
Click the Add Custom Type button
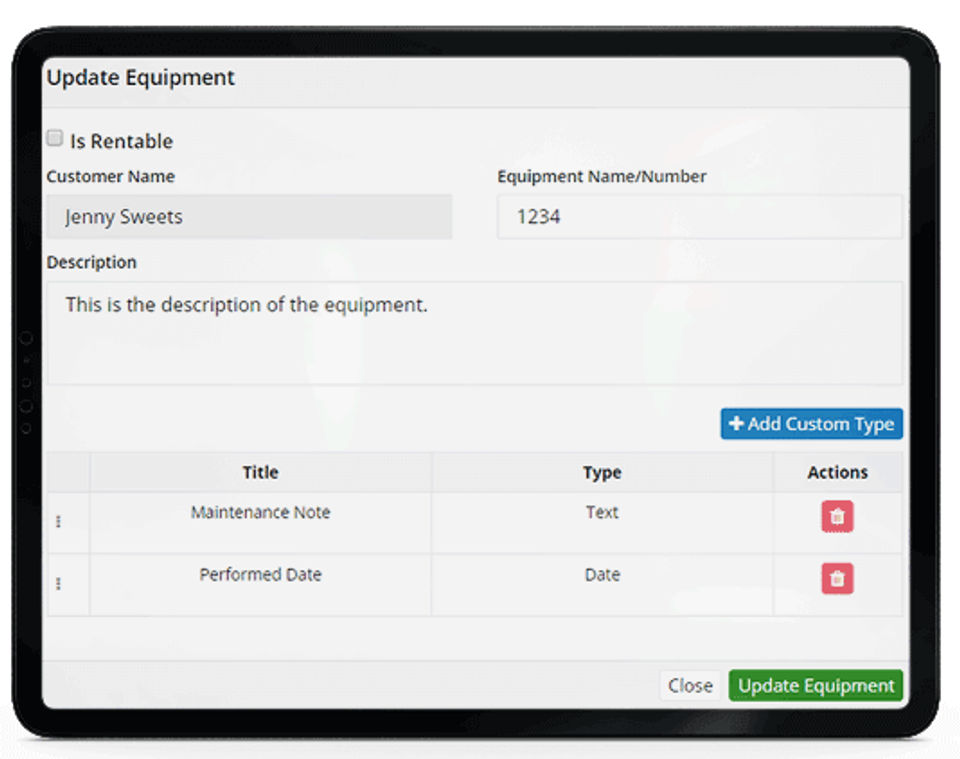pyautogui.click(x=811, y=424)
